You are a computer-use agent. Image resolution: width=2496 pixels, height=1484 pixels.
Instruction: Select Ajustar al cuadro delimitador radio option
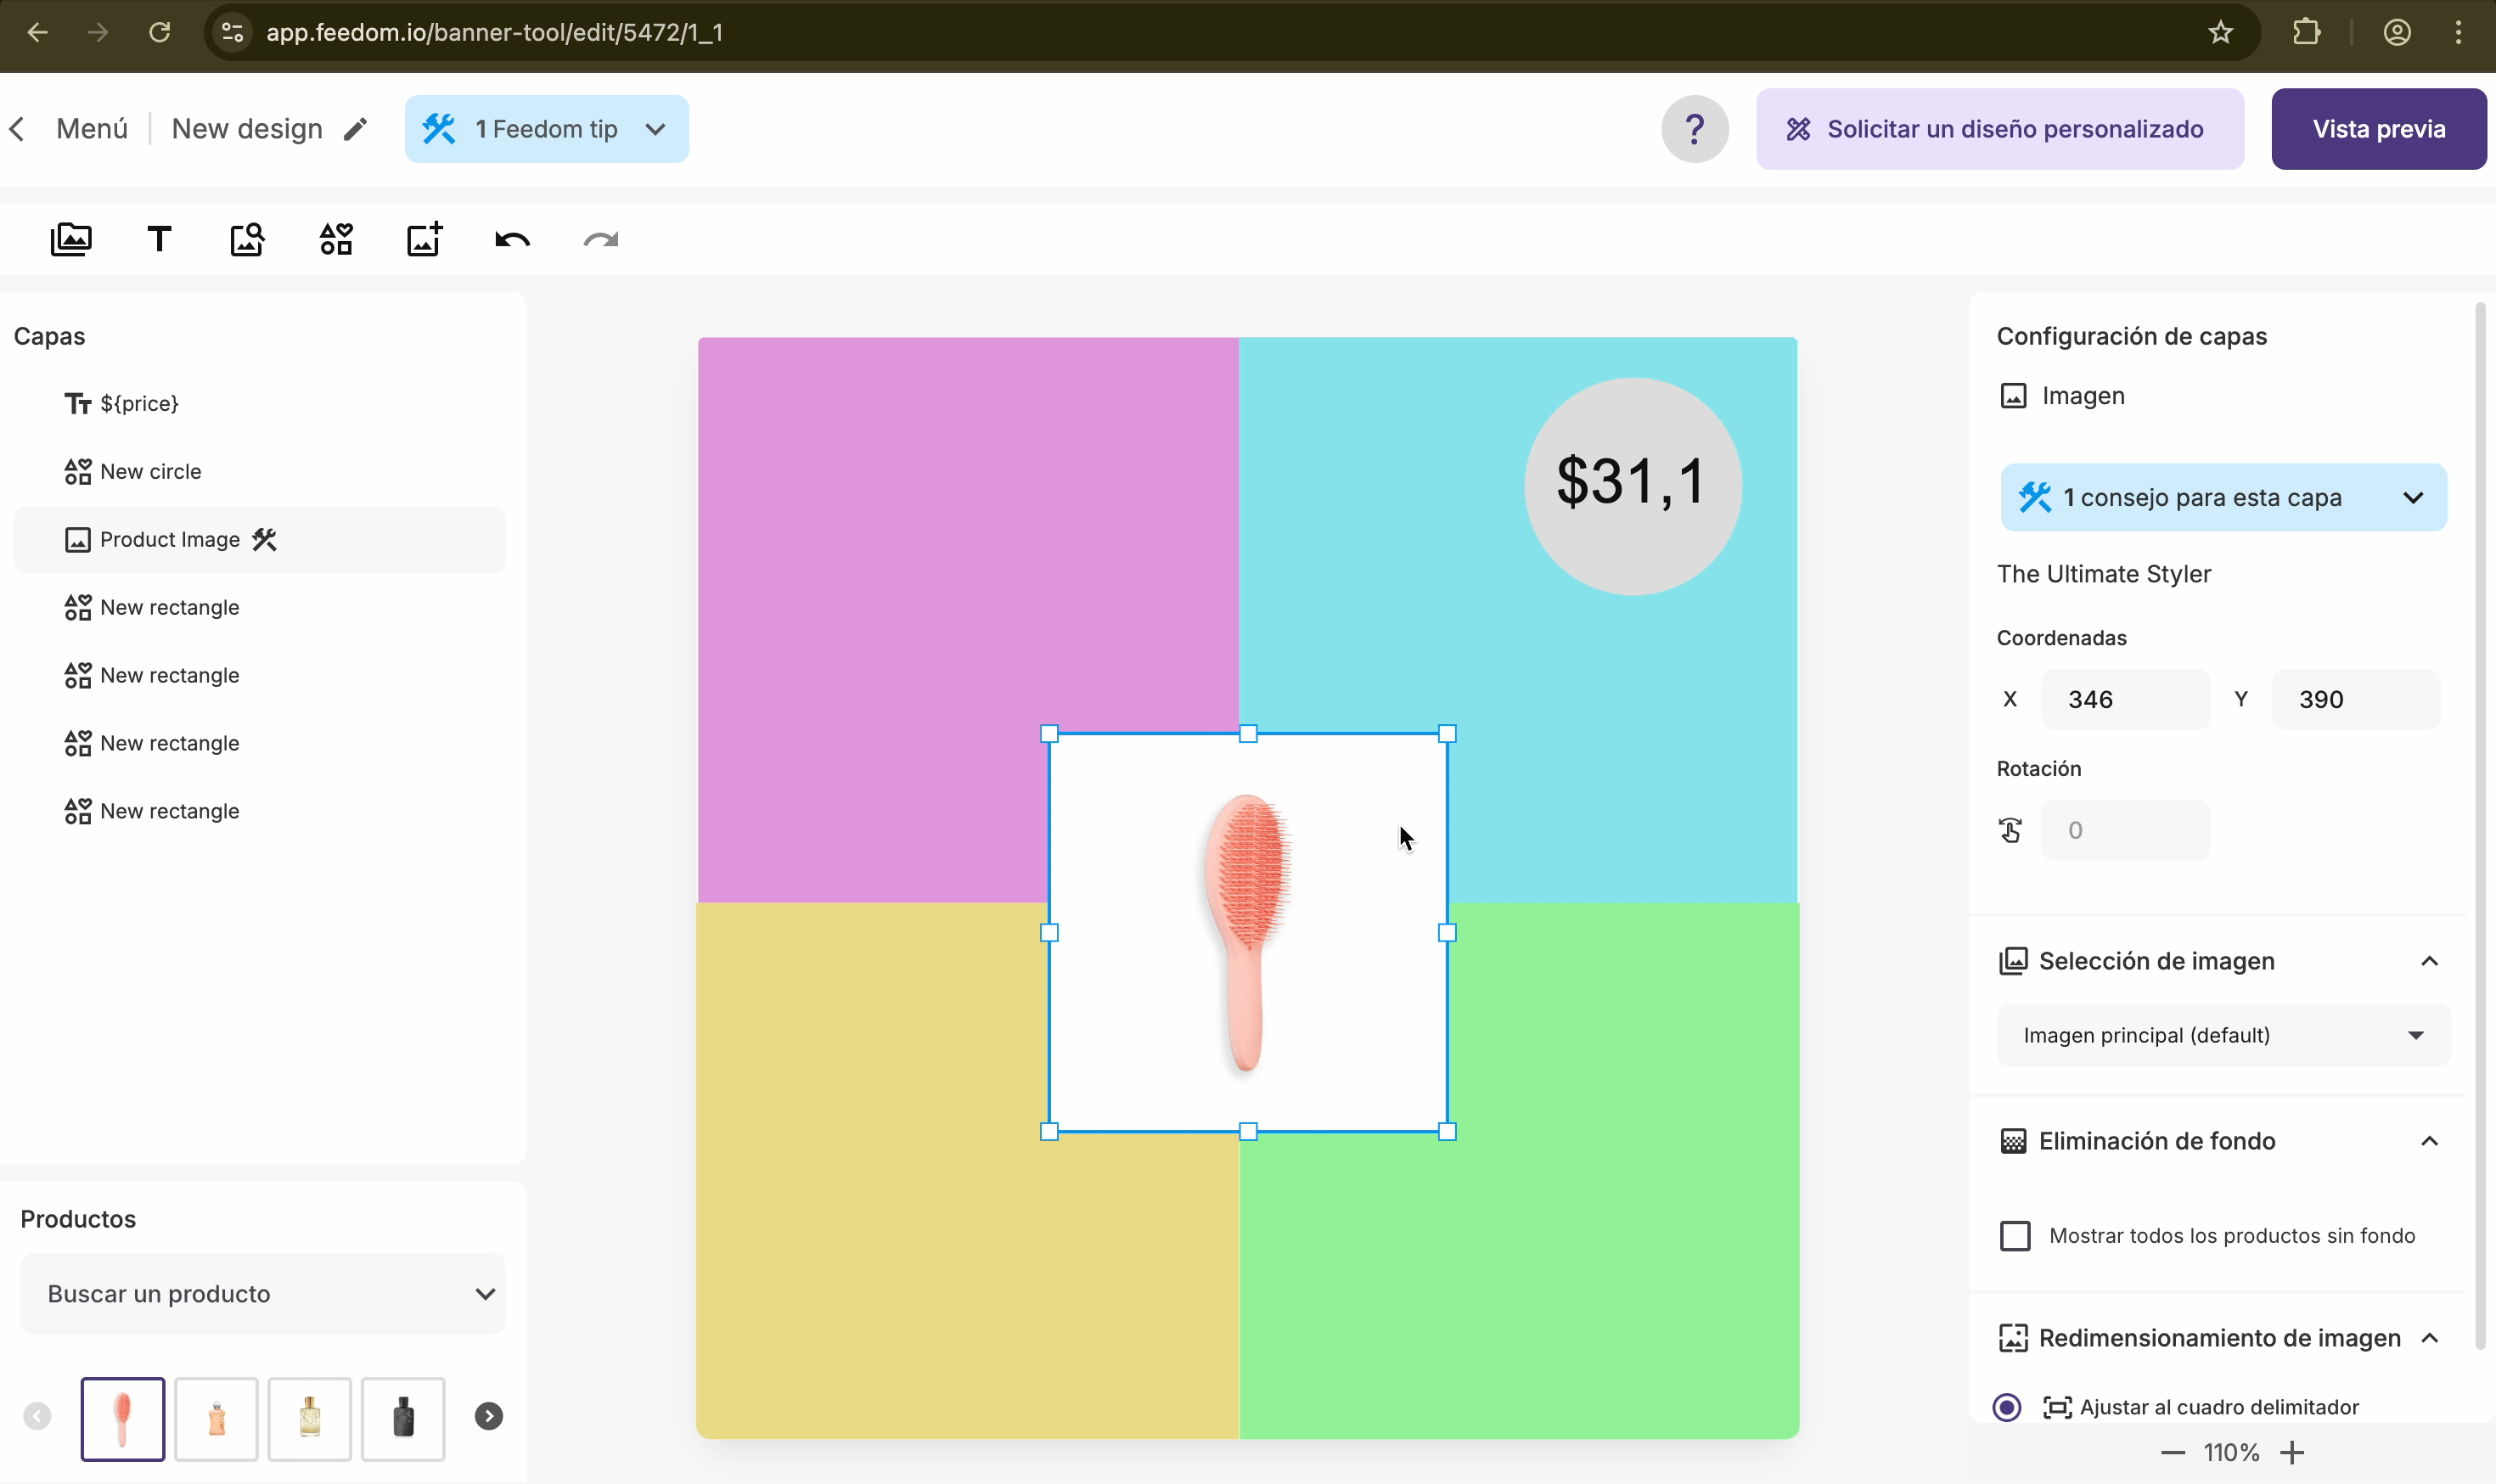pos(2006,1407)
